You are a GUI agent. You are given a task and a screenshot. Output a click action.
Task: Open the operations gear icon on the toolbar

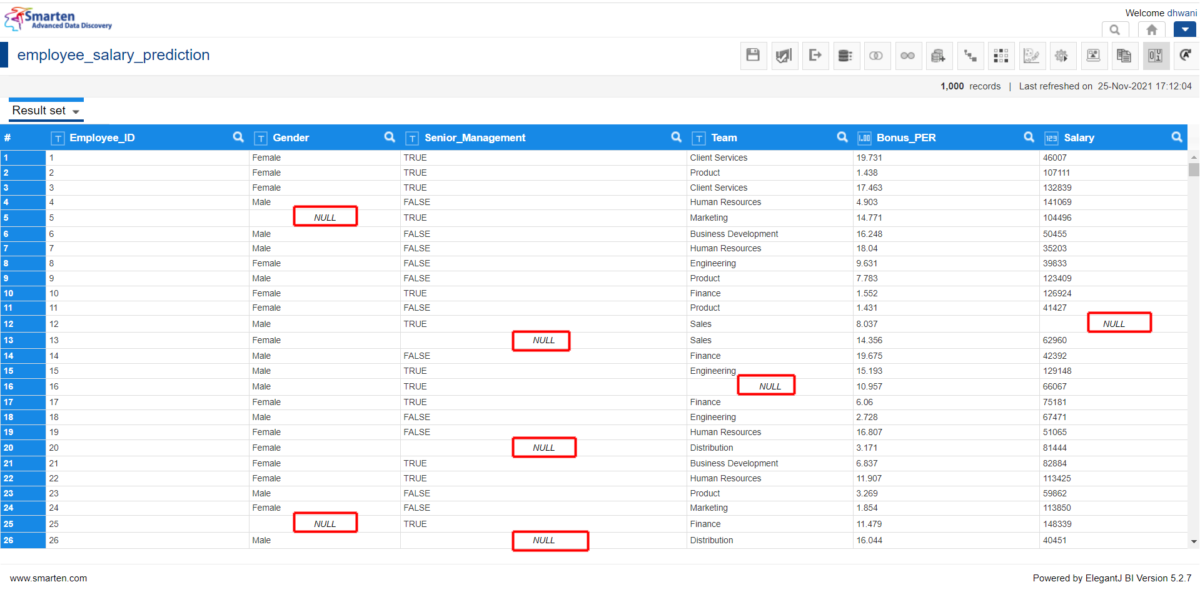click(1062, 55)
